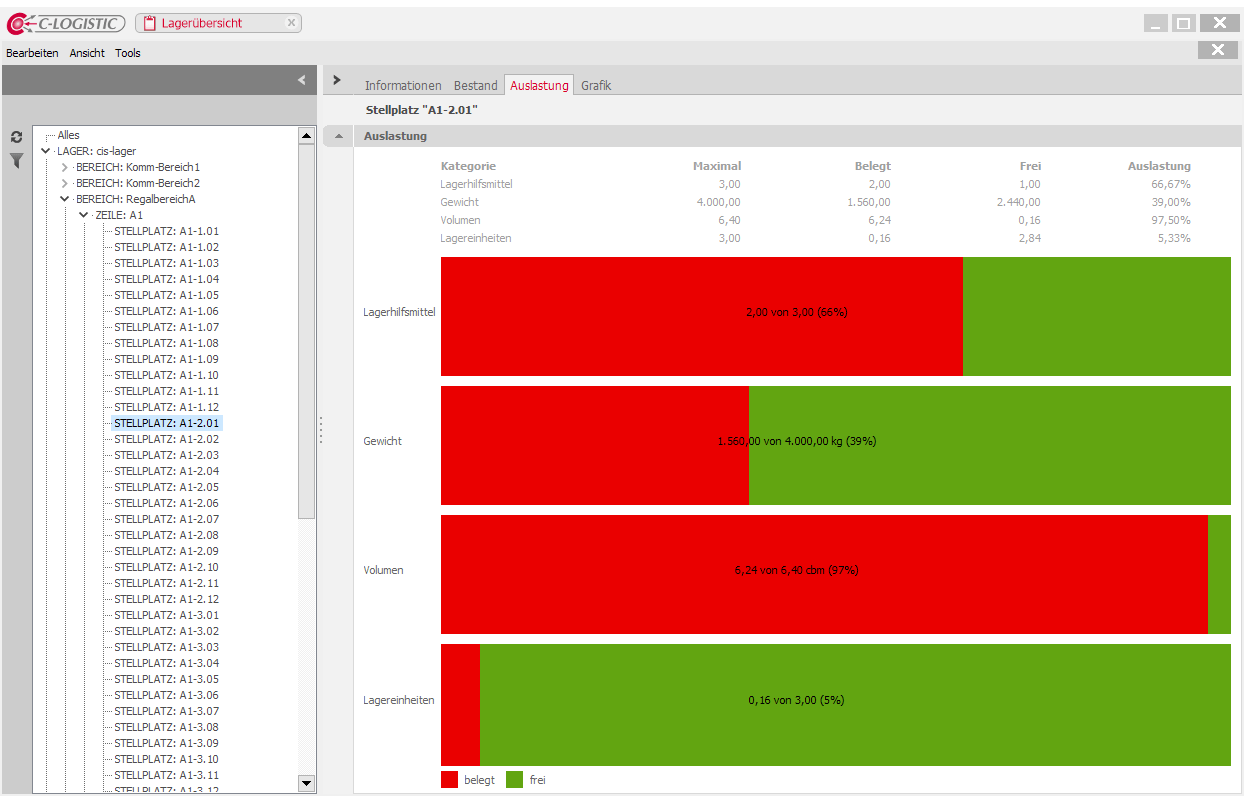Click the right arrow next to Informationen tab
This screenshot has width=1244, height=796.
(337, 80)
